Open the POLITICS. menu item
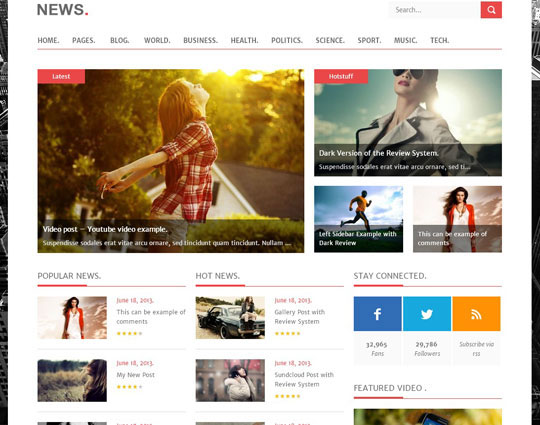The height and width of the screenshot is (425, 540). (x=287, y=40)
